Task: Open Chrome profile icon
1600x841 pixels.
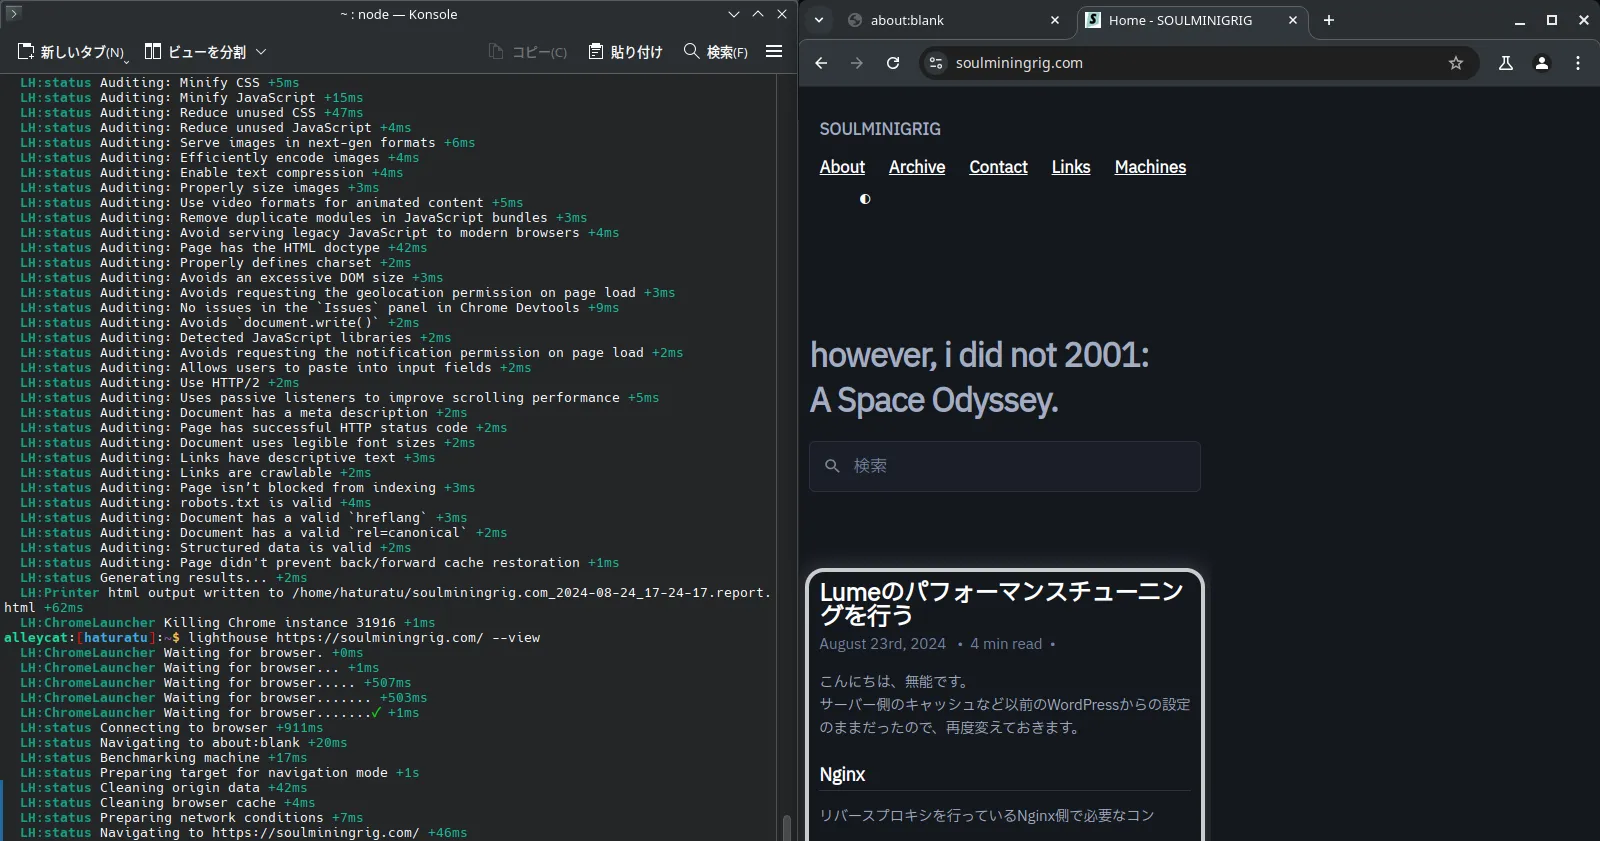Action: 1542,63
